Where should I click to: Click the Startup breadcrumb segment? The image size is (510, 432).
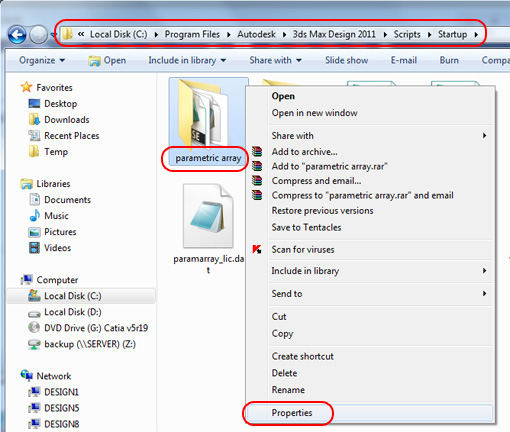[452, 34]
